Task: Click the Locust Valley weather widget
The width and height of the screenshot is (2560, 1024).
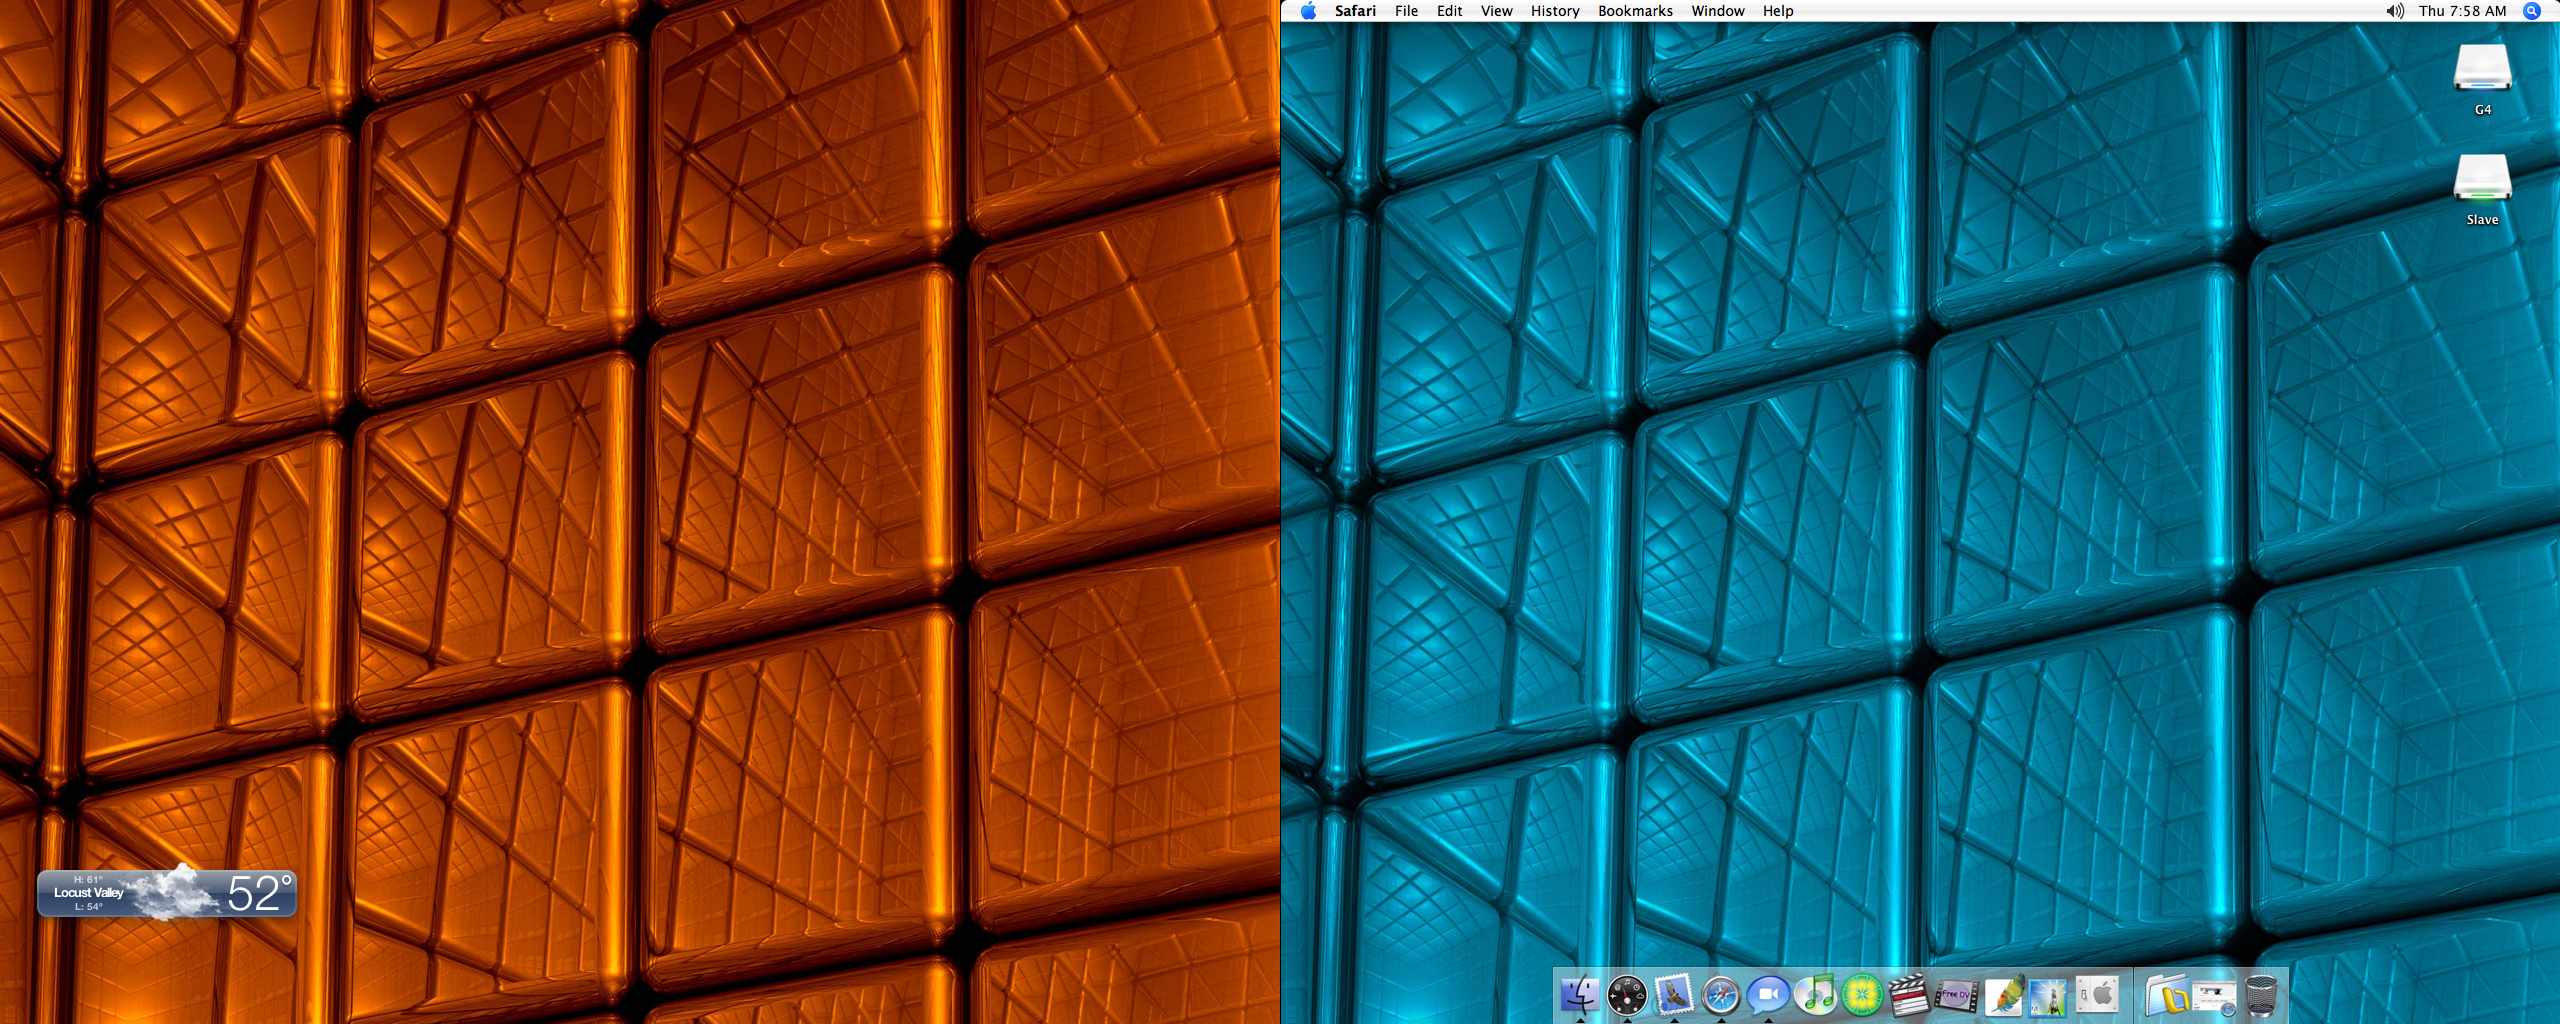Action: pyautogui.click(x=167, y=892)
